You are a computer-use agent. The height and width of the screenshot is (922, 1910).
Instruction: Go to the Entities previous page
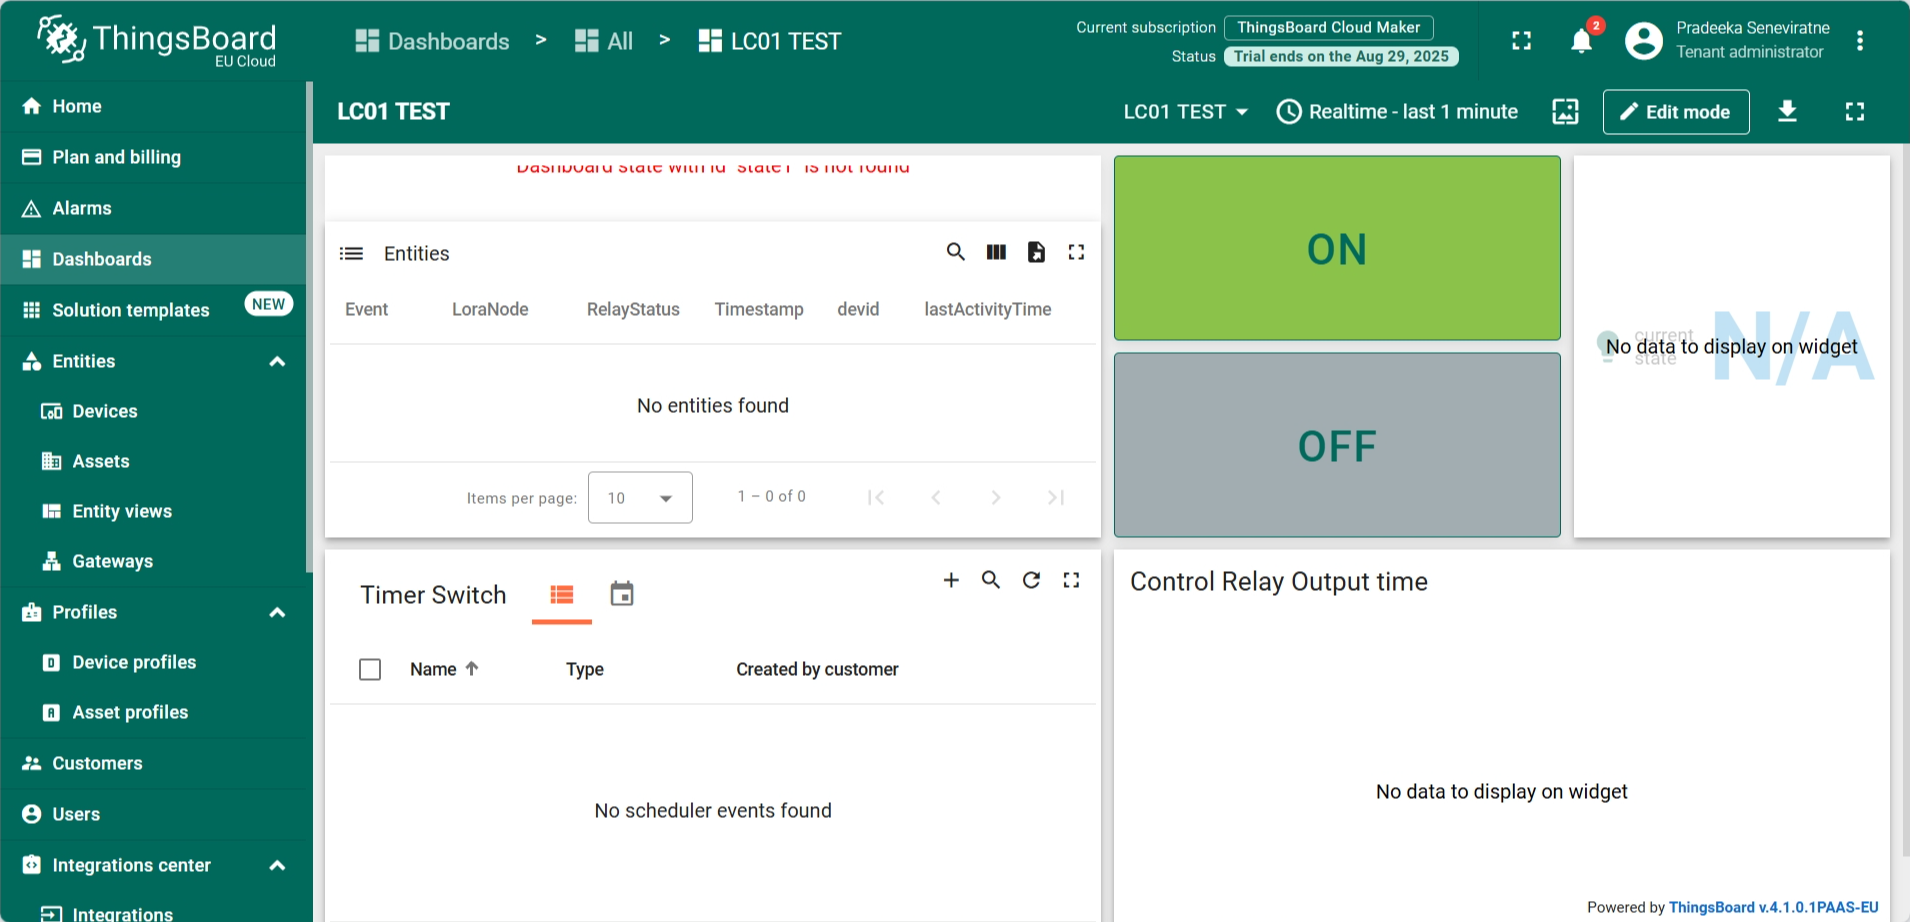point(936,497)
